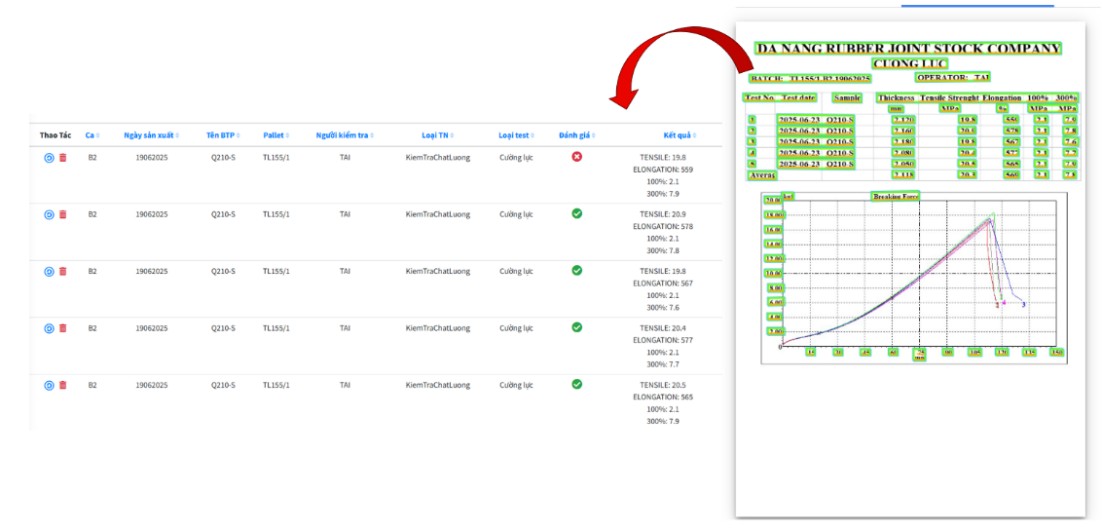Click the green check status in the last row

(x=577, y=384)
